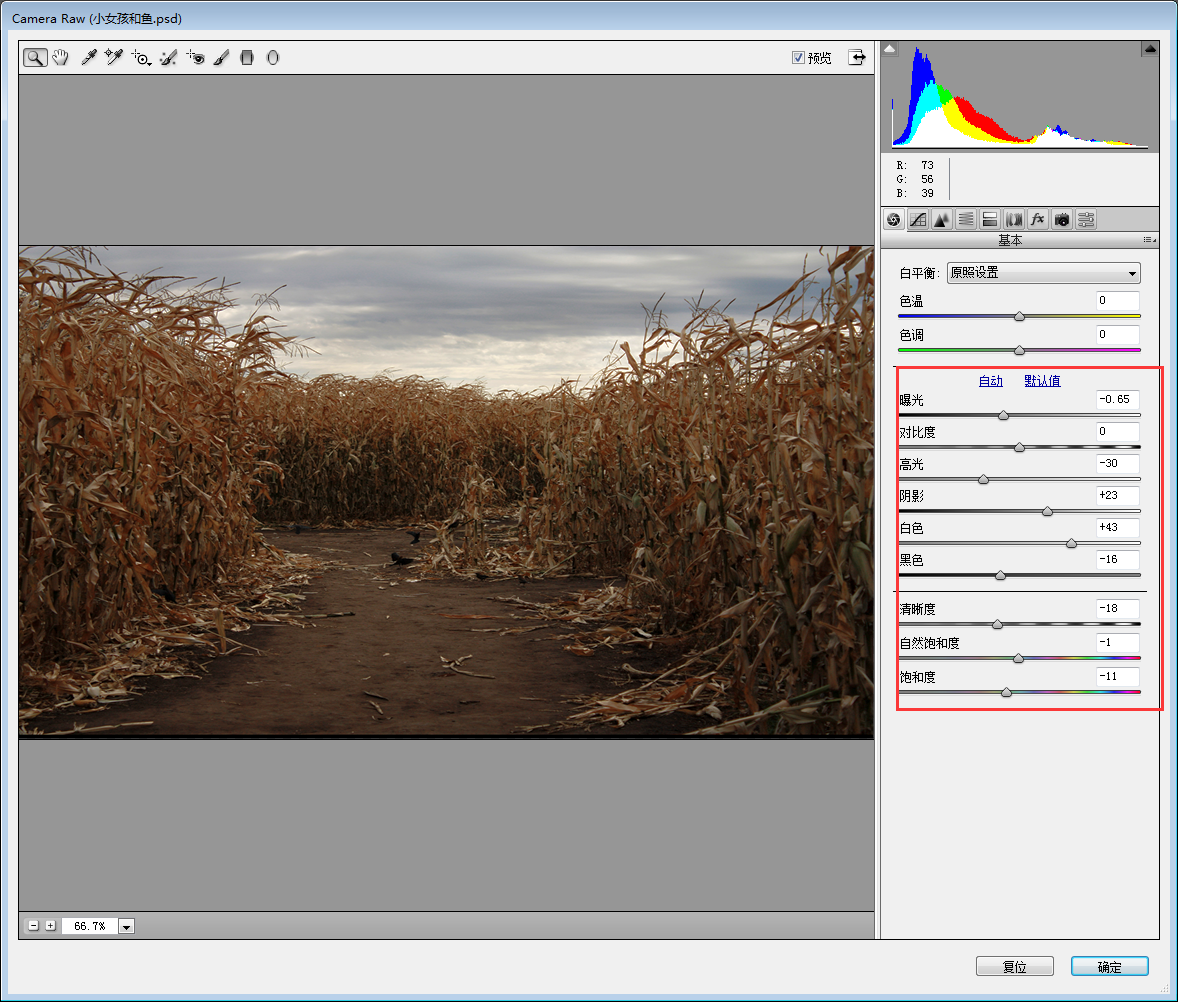Select the Targeted Adjustment tool
The width and height of the screenshot is (1178, 1002).
[x=140, y=58]
